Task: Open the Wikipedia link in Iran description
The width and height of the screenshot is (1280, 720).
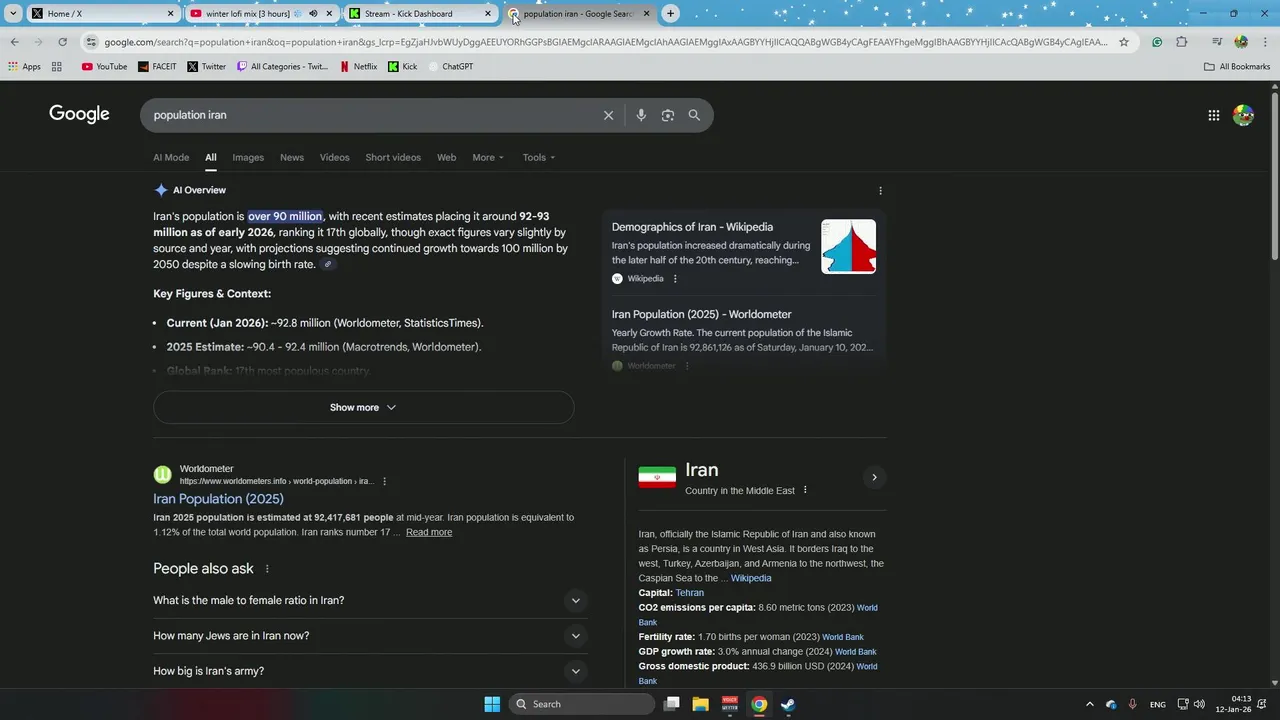Action: (x=751, y=578)
